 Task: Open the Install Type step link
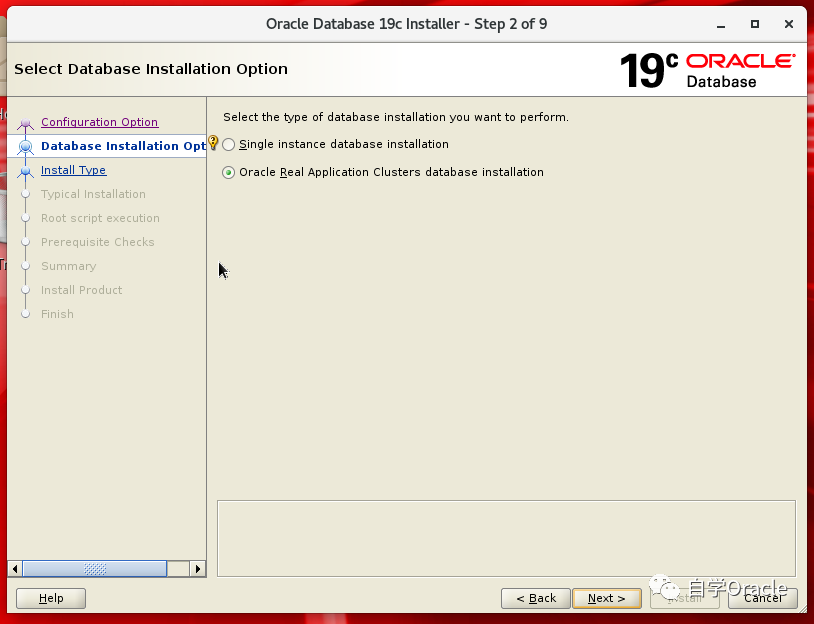[x=73, y=170]
